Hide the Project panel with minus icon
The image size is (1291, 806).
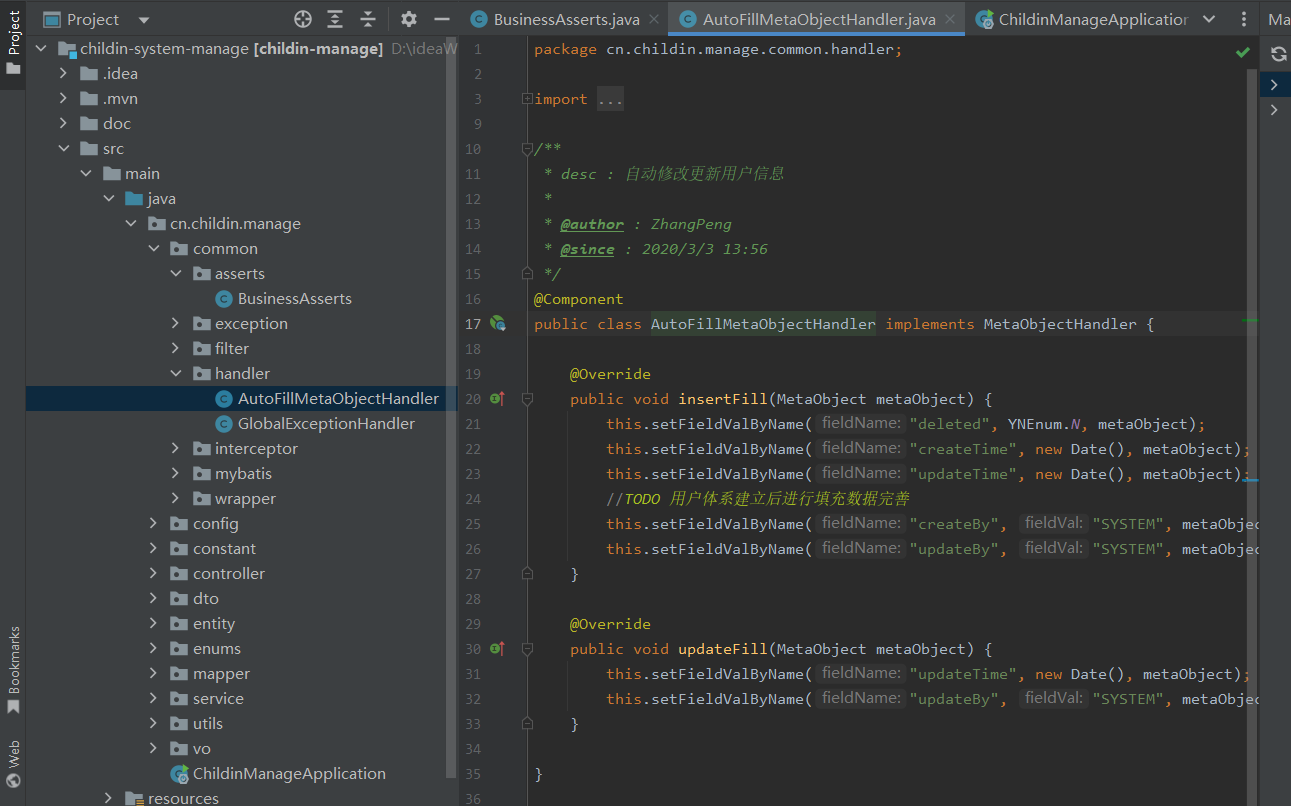441,19
